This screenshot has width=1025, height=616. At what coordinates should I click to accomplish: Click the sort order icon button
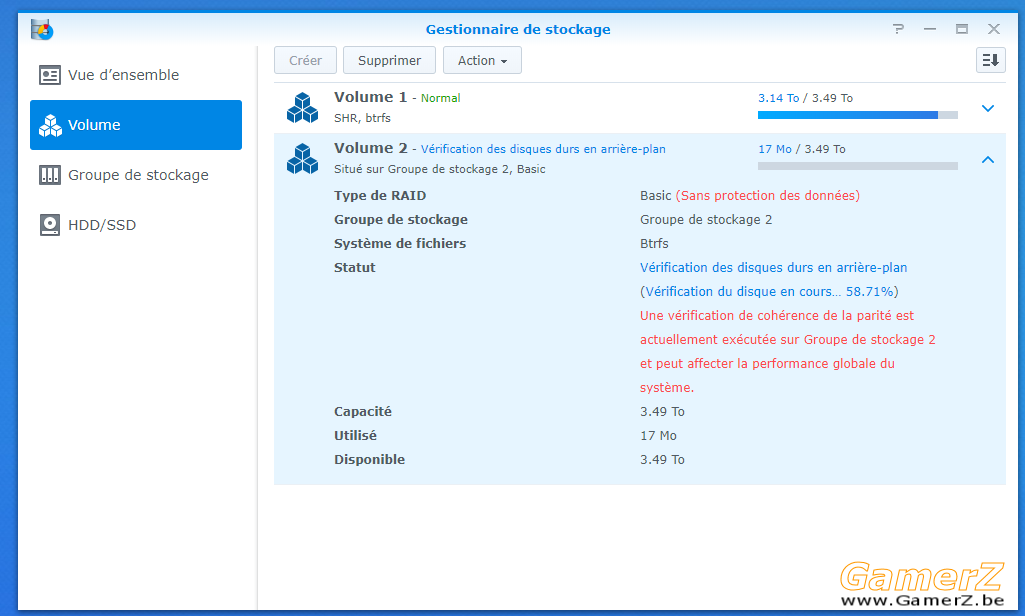point(990,60)
